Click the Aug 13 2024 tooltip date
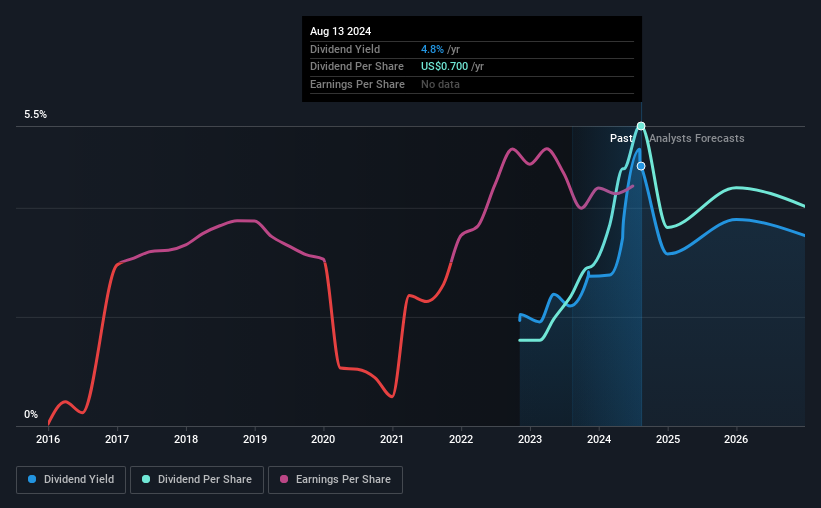The image size is (821, 508). (x=340, y=31)
